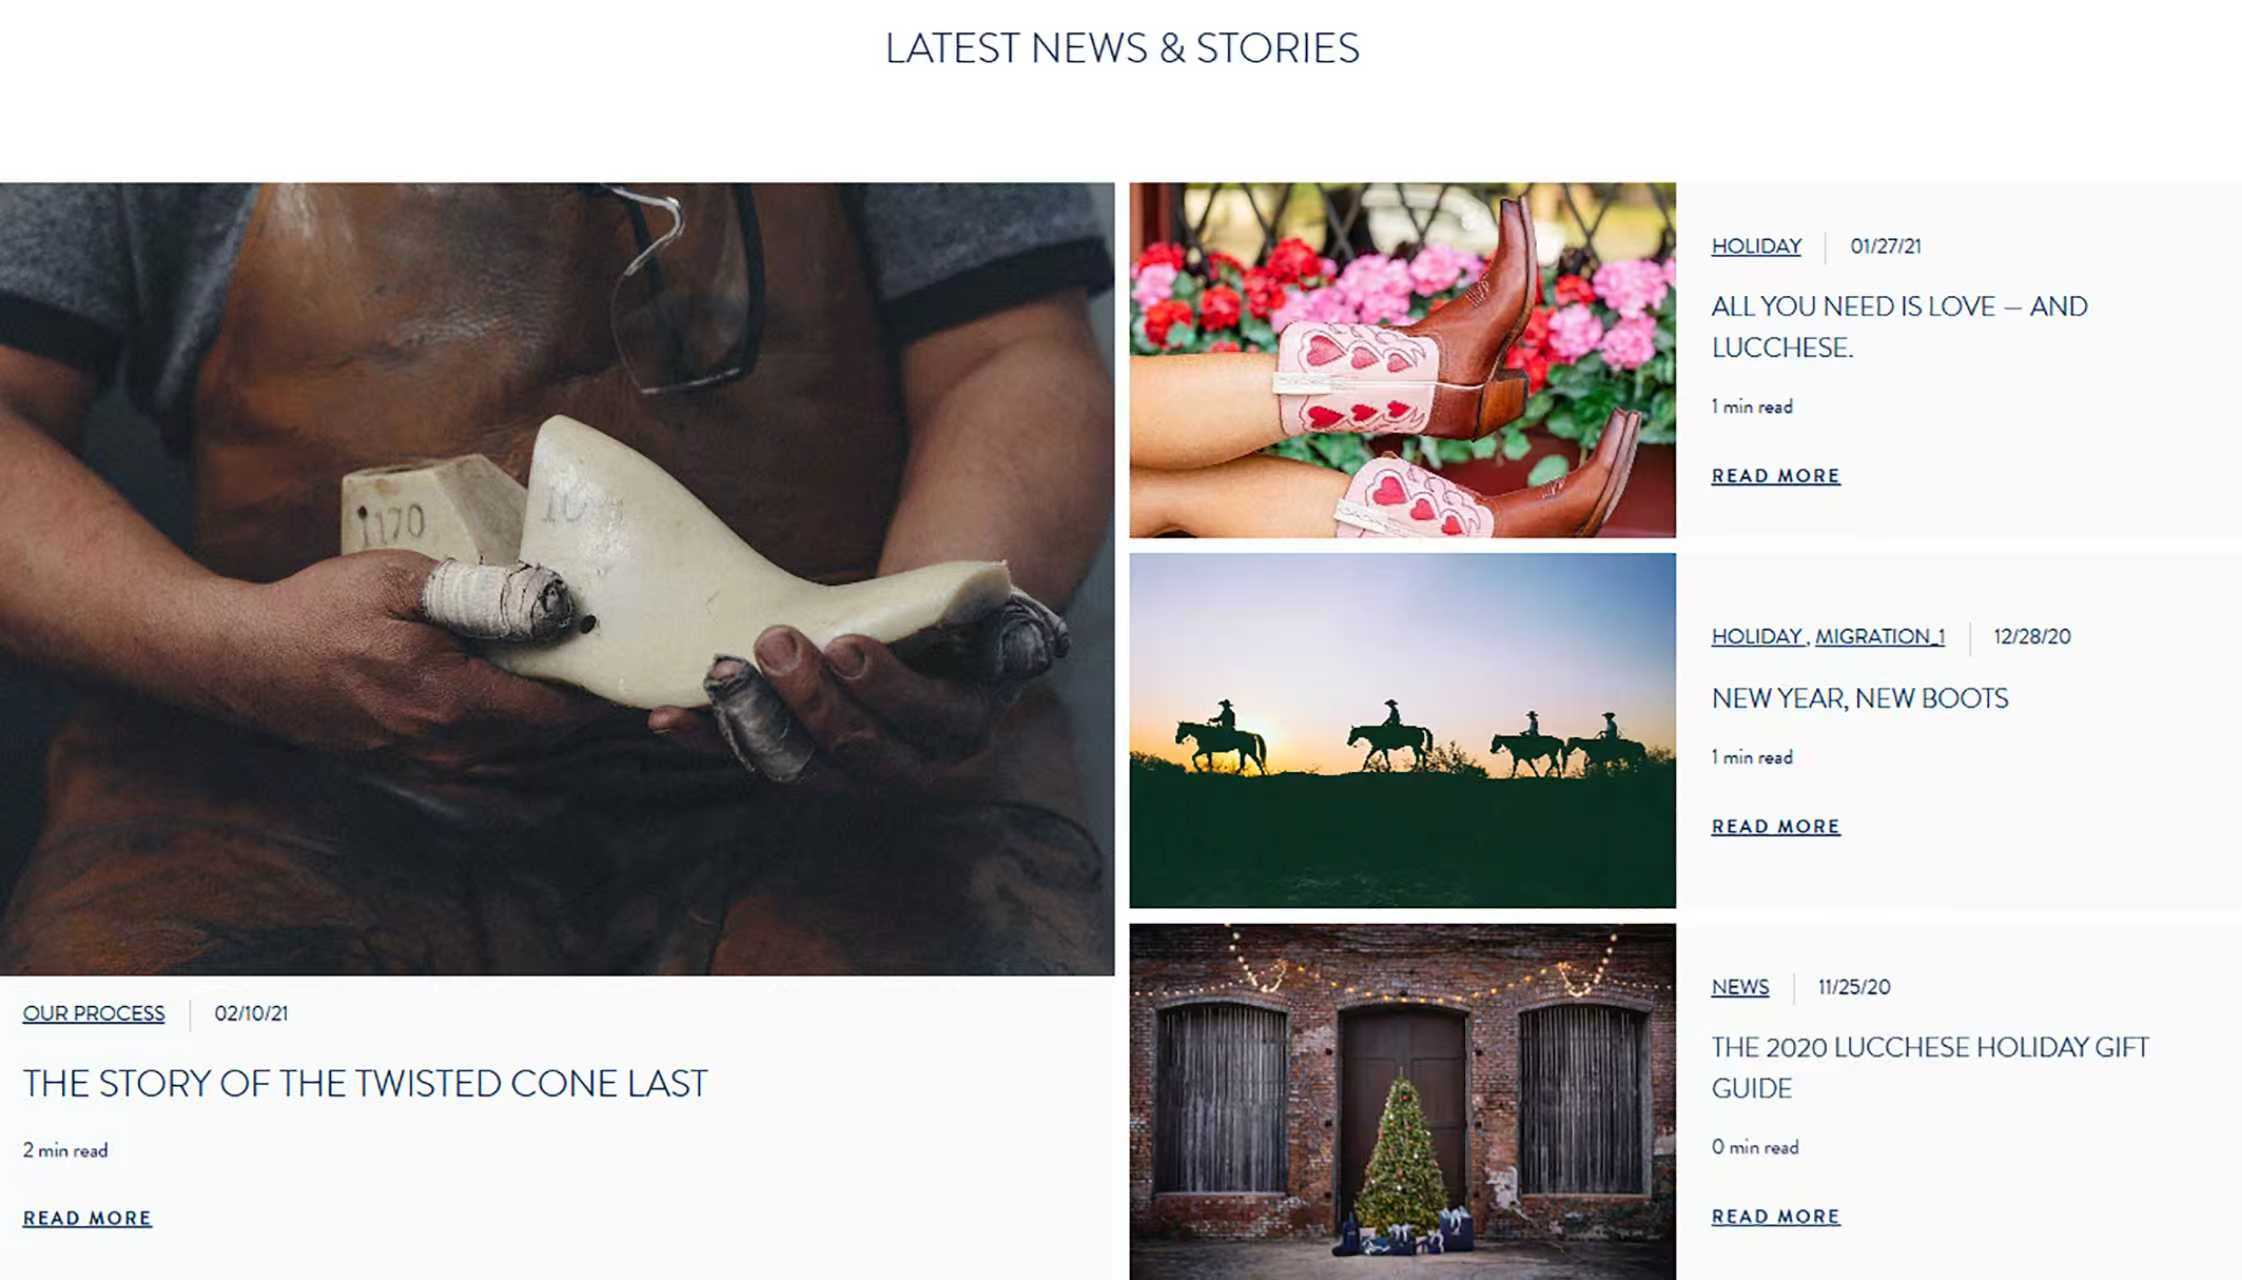Open the MIGRATION_1 tag link
This screenshot has width=2242, height=1280.
pyautogui.click(x=1880, y=636)
